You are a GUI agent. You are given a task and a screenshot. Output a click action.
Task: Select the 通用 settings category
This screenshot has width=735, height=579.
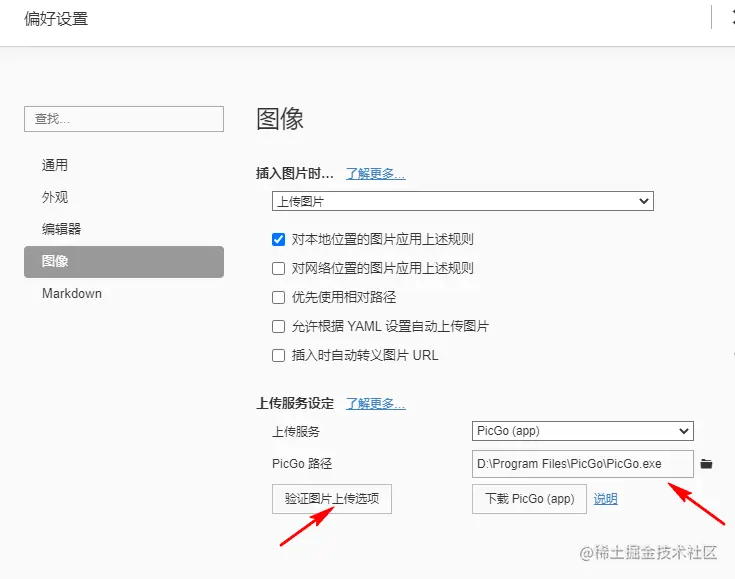click(x=124, y=165)
